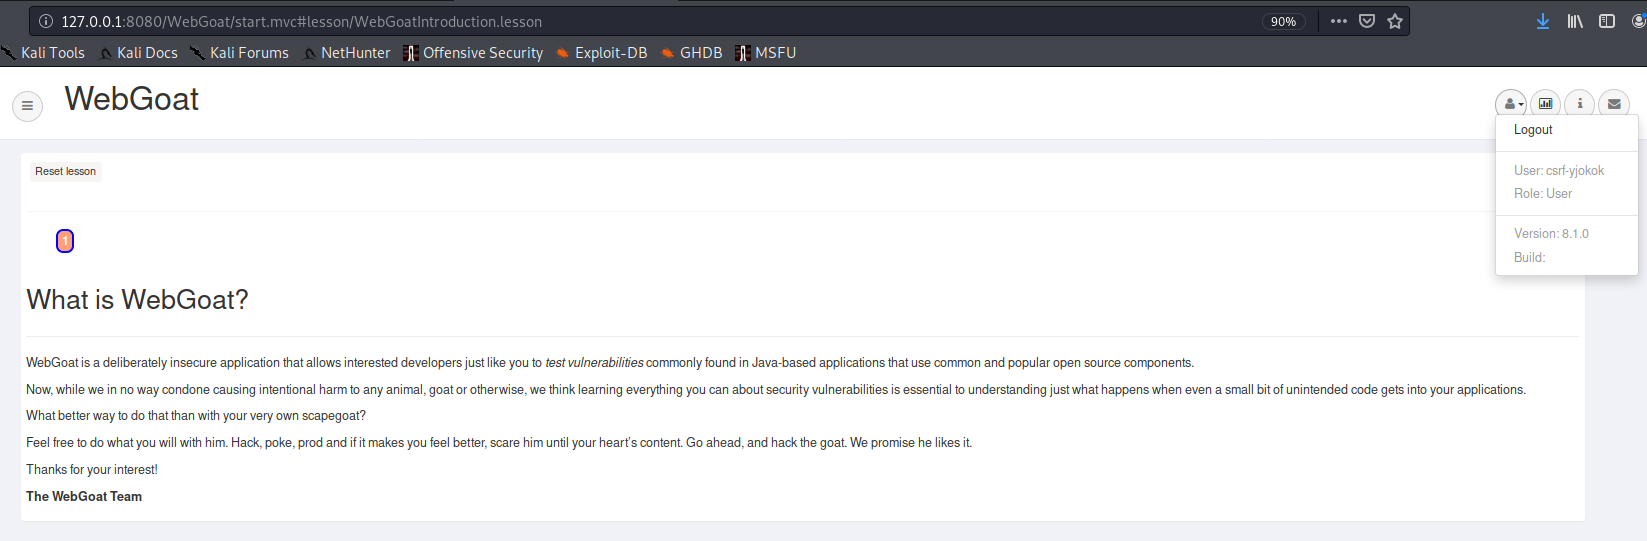Image resolution: width=1647 pixels, height=541 pixels.
Task: Click the URL address field
Action: click(x=650, y=21)
